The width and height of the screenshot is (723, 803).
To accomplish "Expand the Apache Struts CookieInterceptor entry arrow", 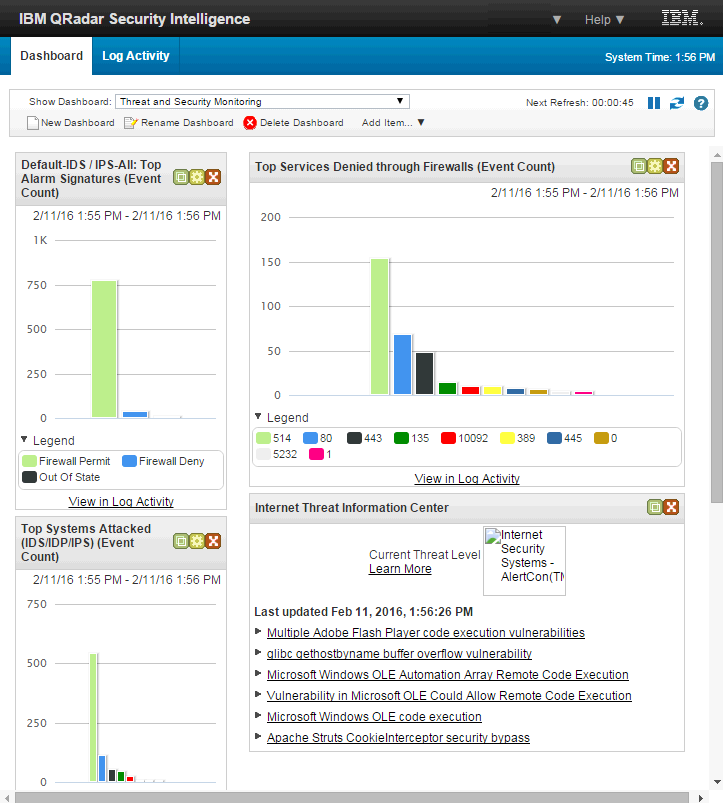I will pyautogui.click(x=258, y=736).
